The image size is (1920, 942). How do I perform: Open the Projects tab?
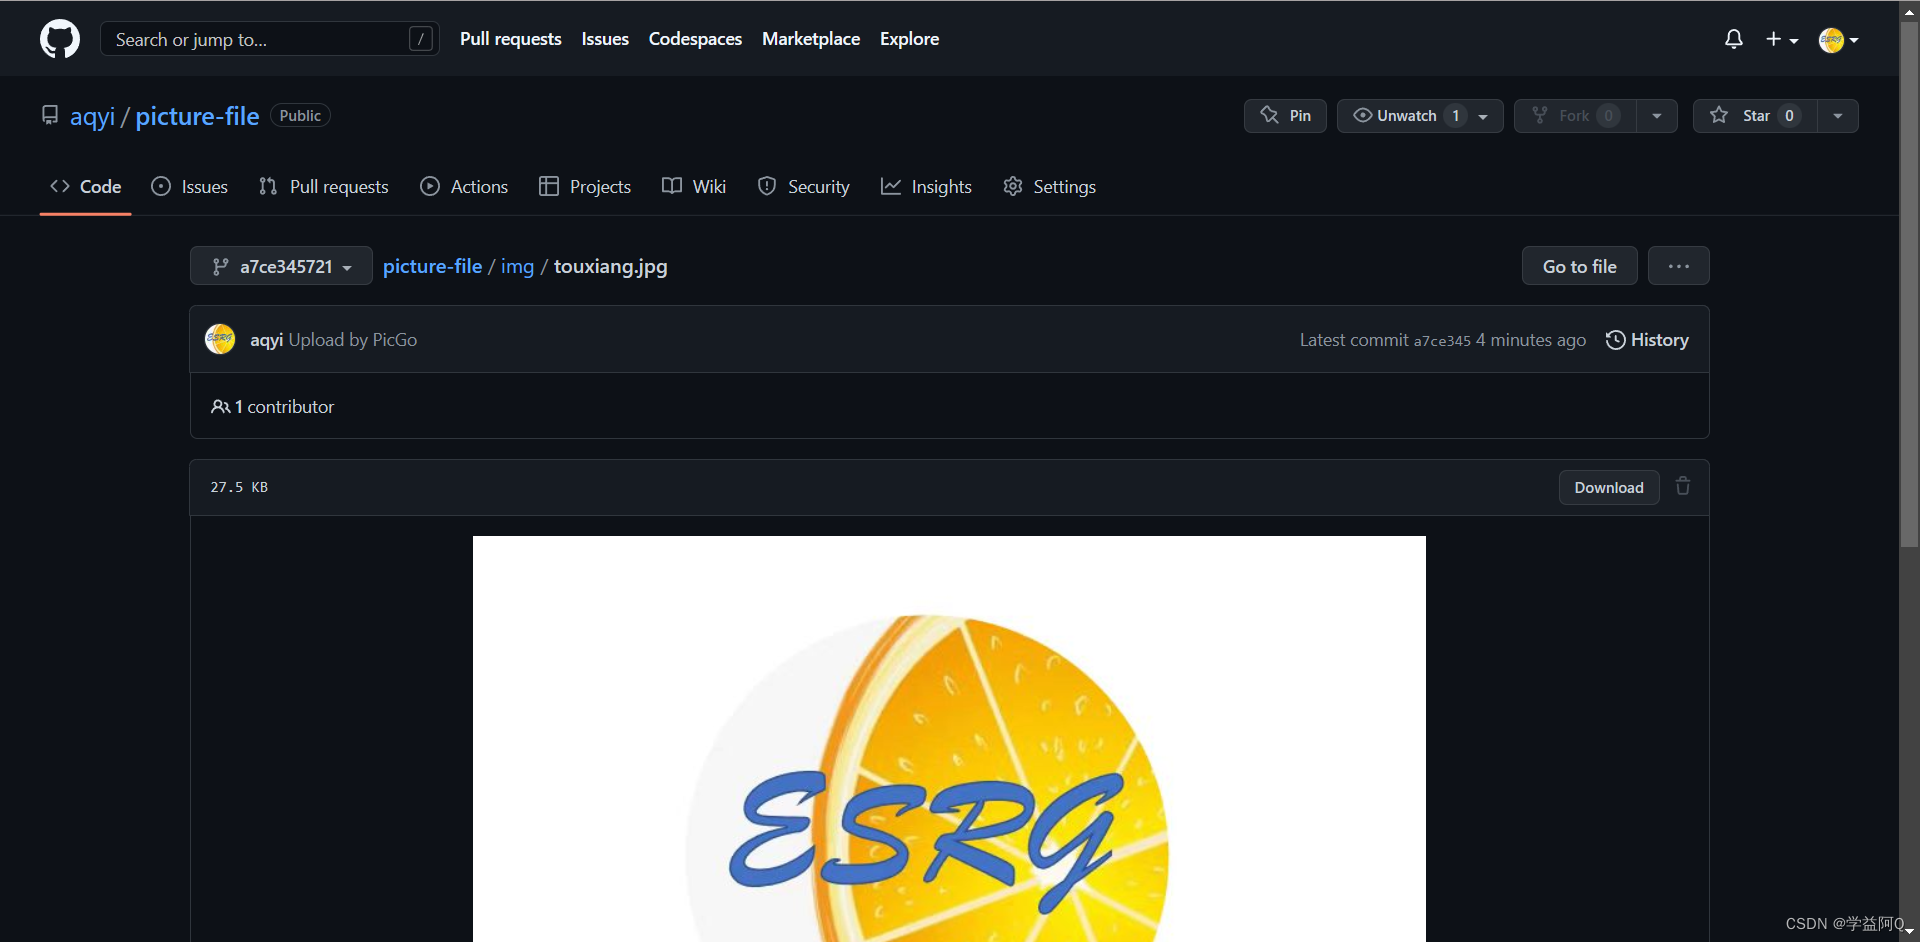pyautogui.click(x=585, y=187)
